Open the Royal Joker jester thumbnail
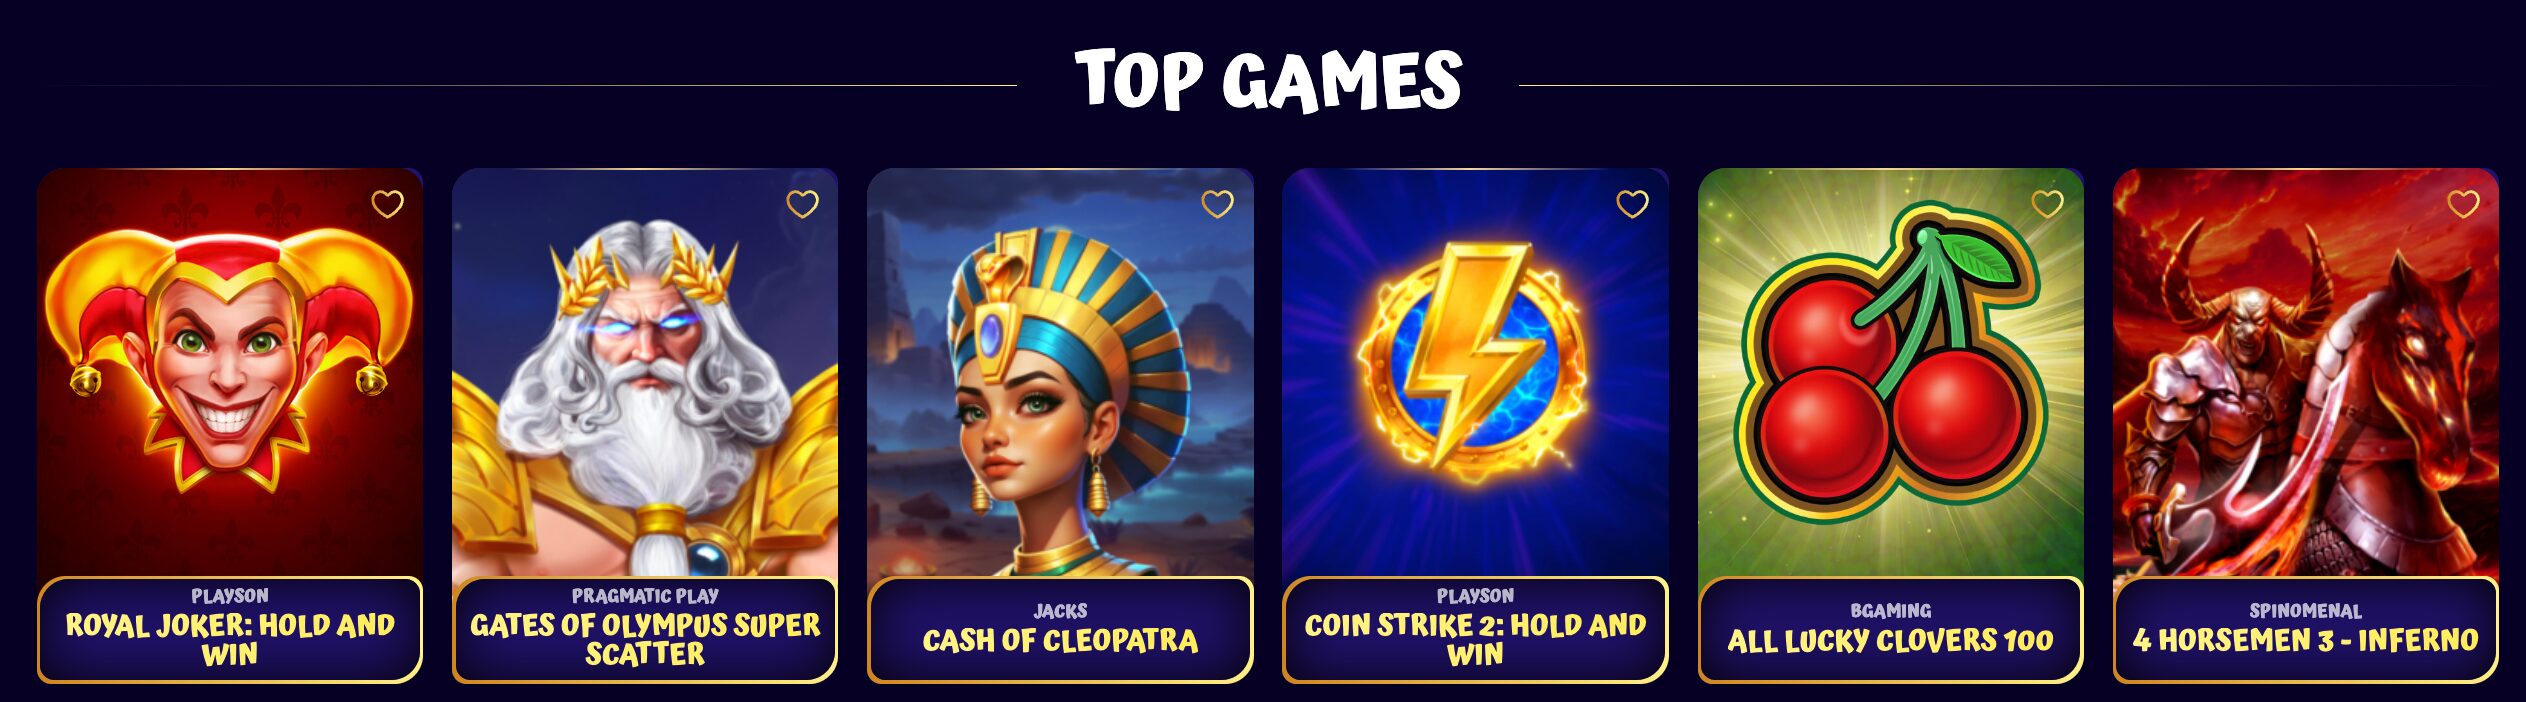 click(x=230, y=372)
